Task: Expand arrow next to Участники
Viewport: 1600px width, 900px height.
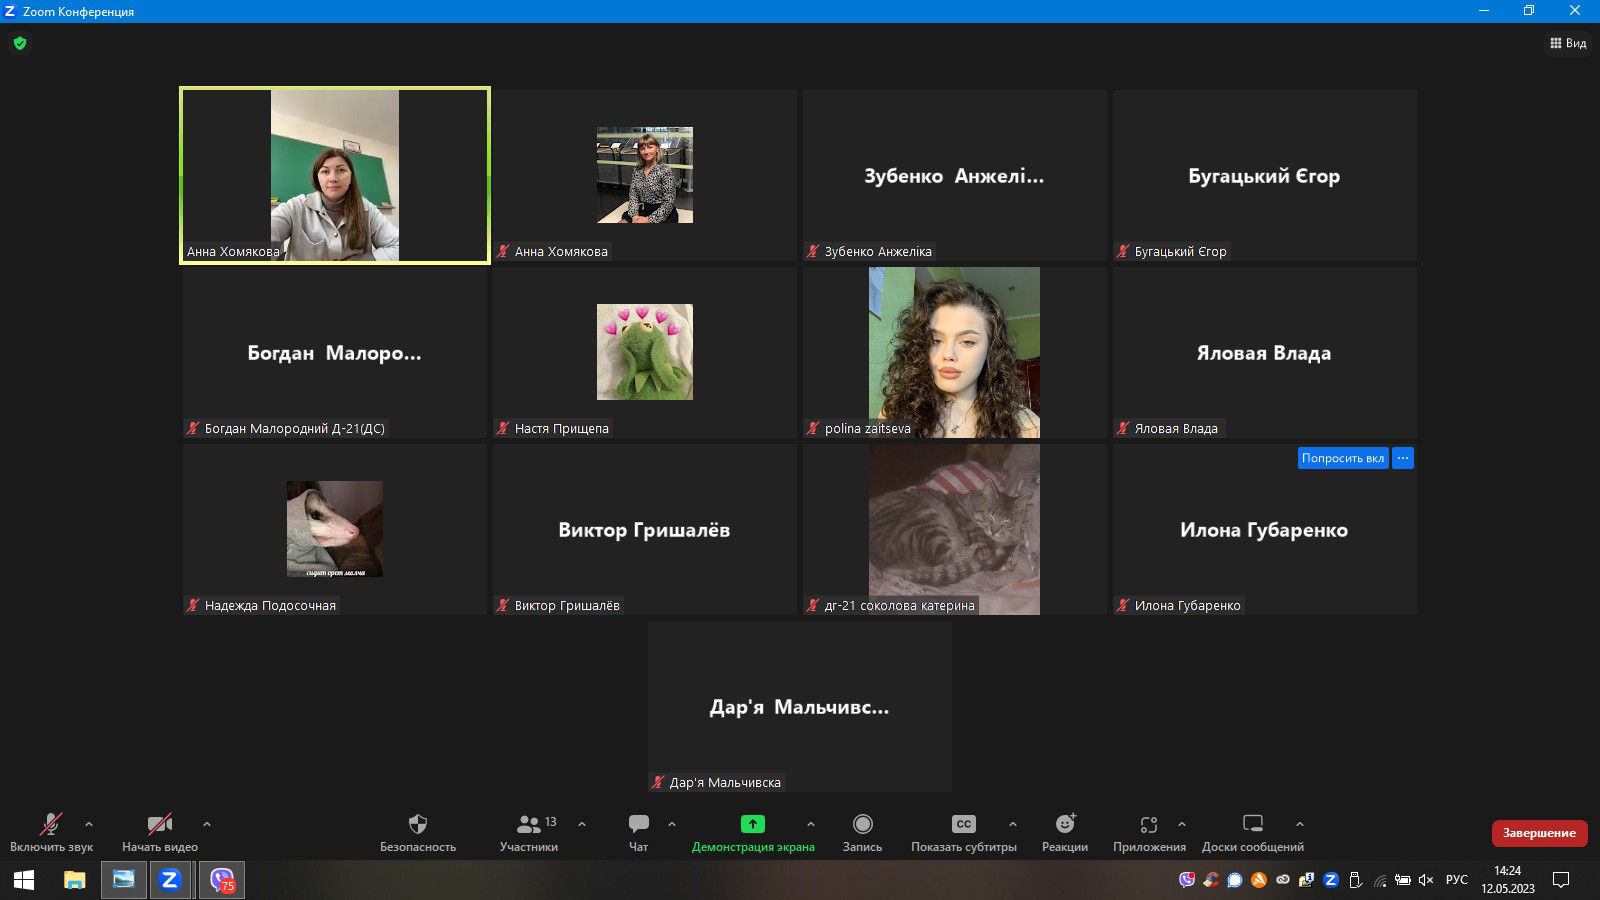Action: (582, 824)
